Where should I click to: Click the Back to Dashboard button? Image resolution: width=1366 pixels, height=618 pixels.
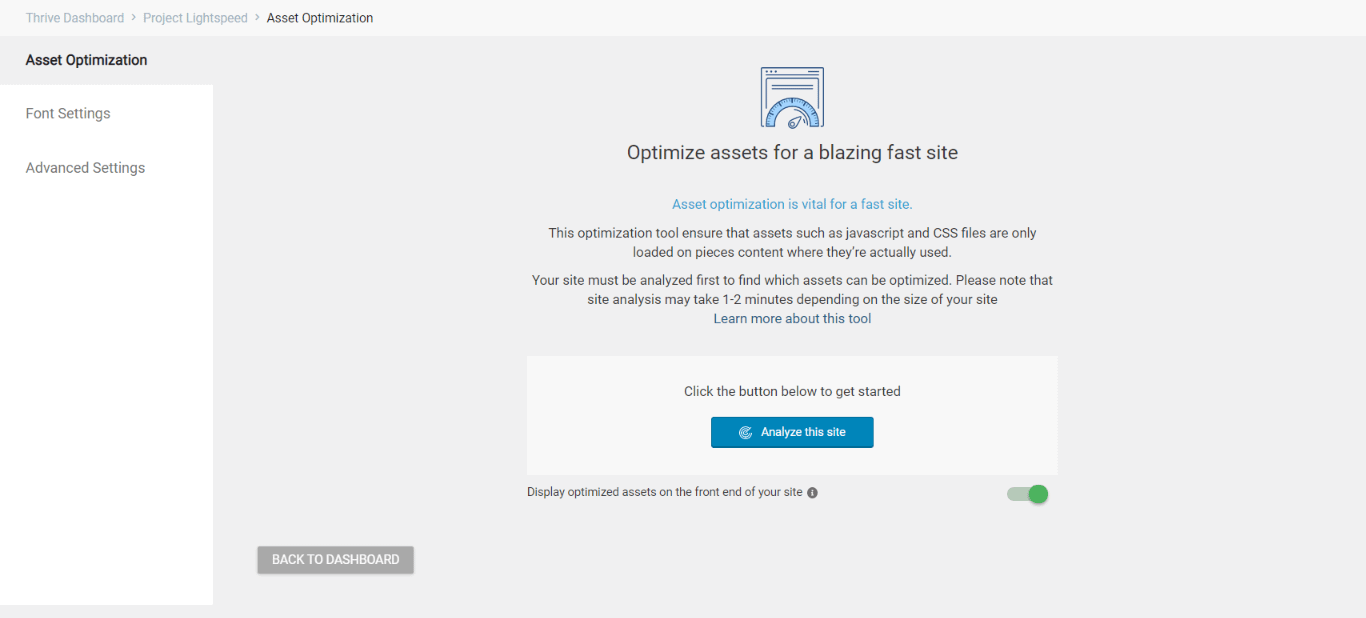[335, 560]
